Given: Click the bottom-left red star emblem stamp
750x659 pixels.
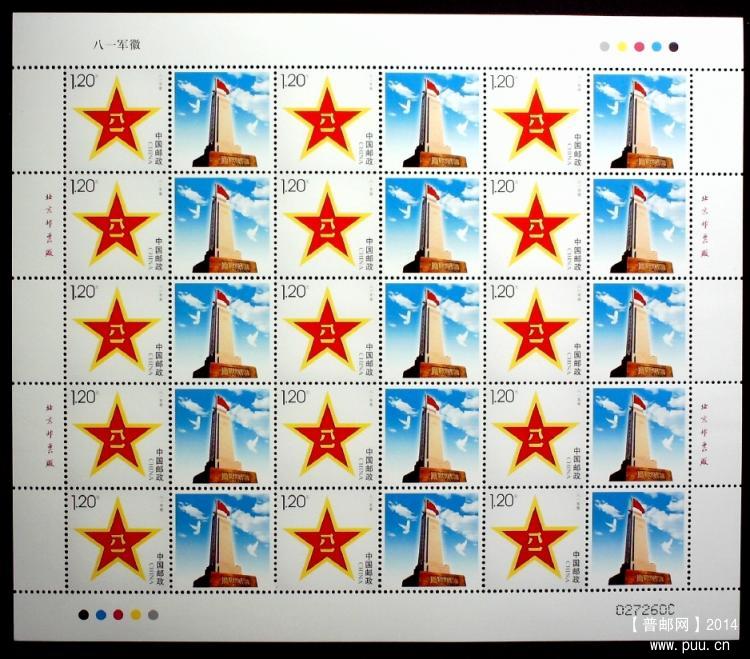Looking at the screenshot, I should click(x=116, y=540).
